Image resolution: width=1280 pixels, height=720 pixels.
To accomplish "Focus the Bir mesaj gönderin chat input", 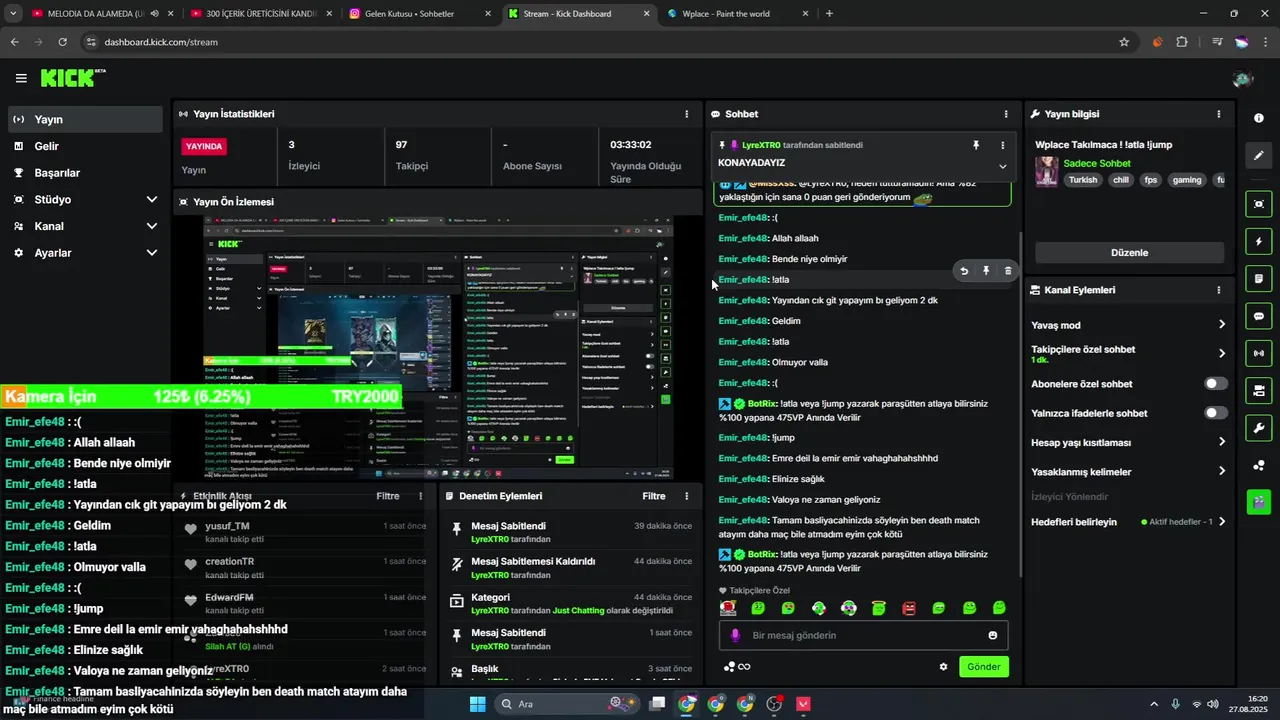I will tap(863, 635).
